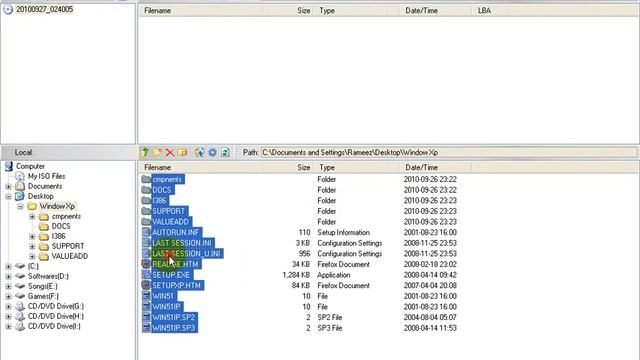Viewport: 640px width, 360px height.
Task: Click the WIN51 file icon
Action: [x=146, y=296]
